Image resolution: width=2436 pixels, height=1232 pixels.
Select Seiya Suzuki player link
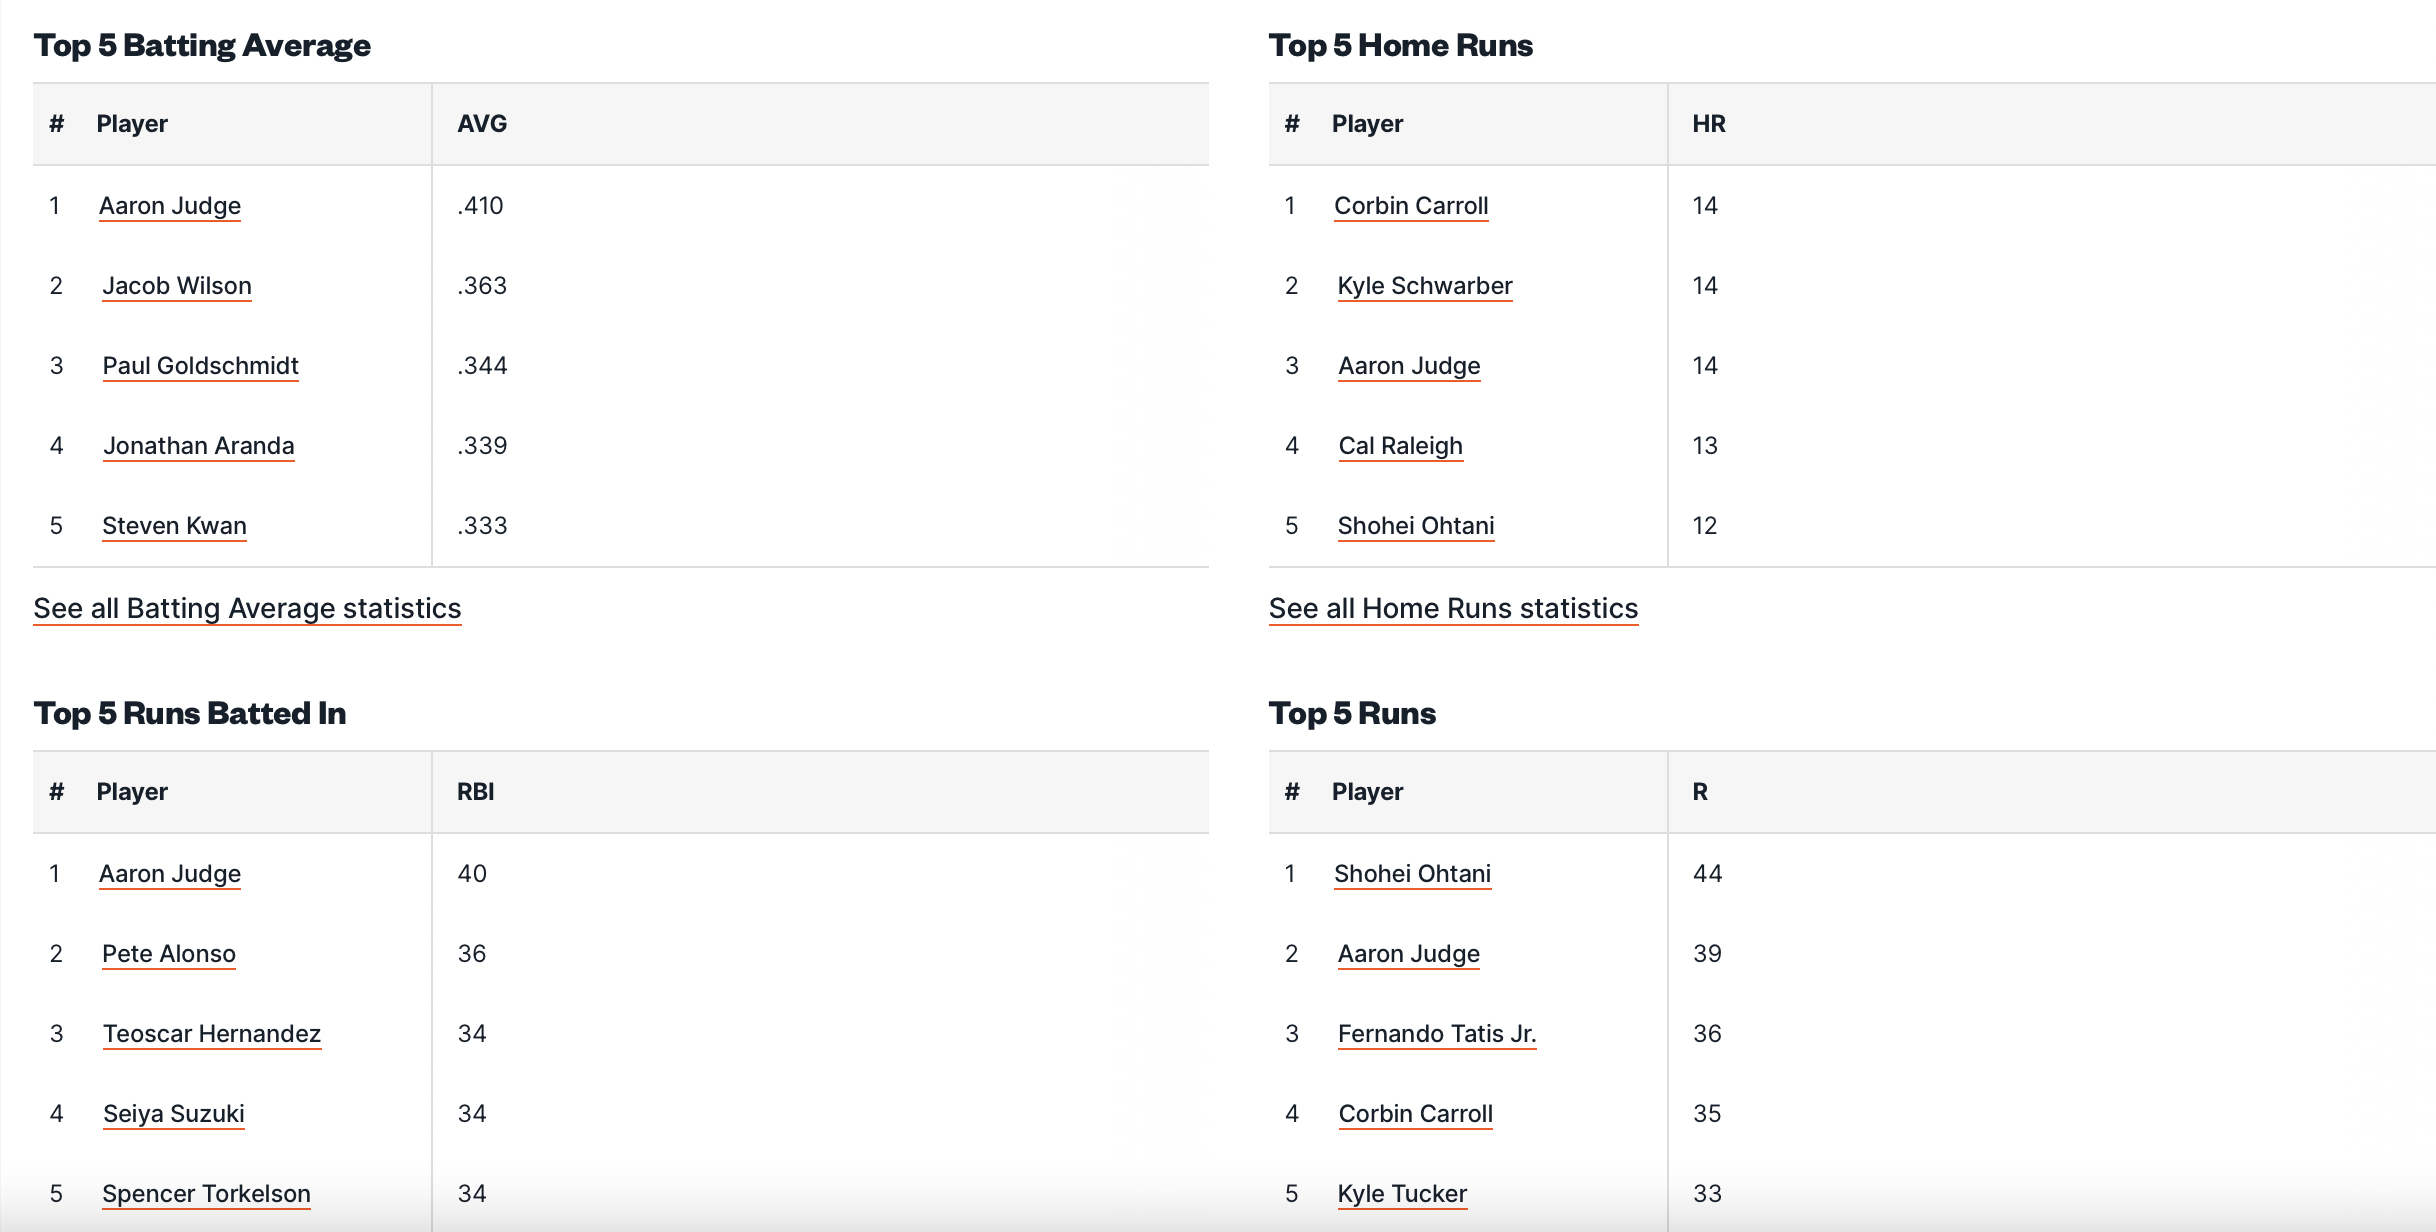pos(174,1114)
